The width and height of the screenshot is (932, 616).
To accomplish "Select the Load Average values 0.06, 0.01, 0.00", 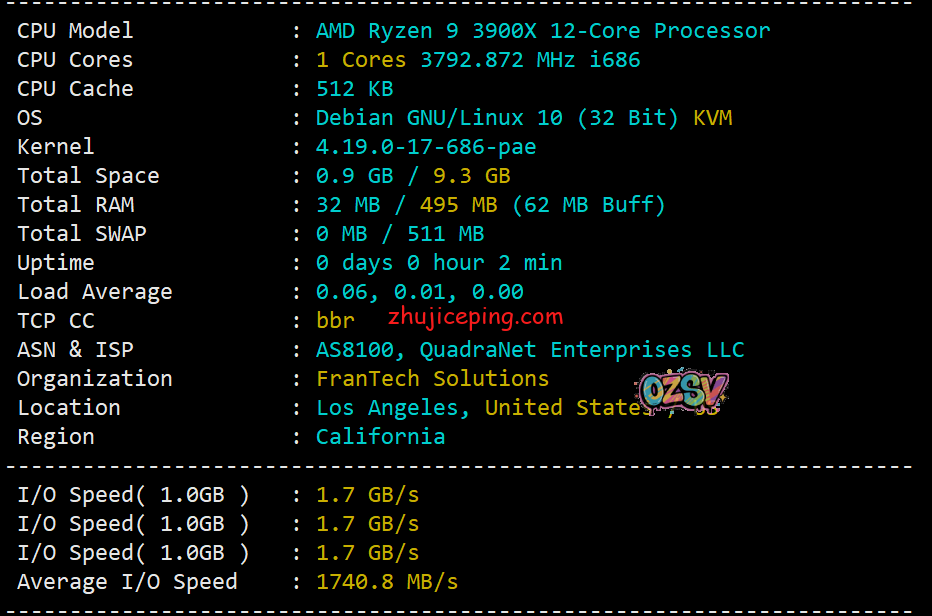I will [x=420, y=292].
